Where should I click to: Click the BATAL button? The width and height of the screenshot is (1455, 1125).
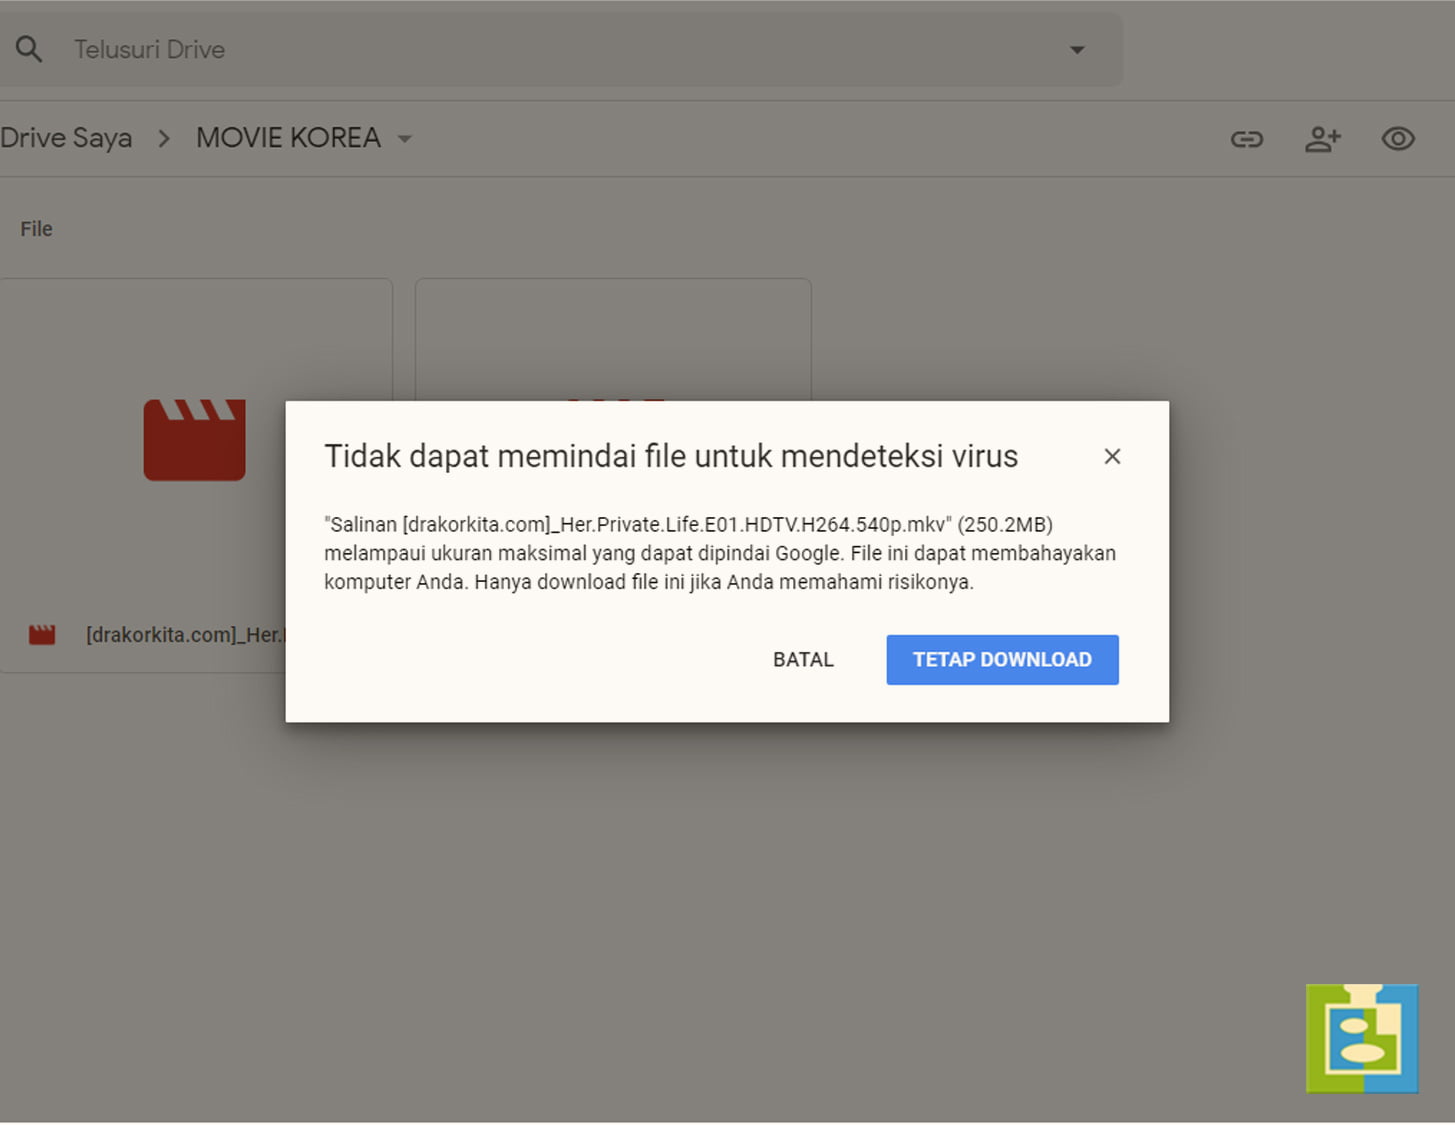(x=803, y=660)
